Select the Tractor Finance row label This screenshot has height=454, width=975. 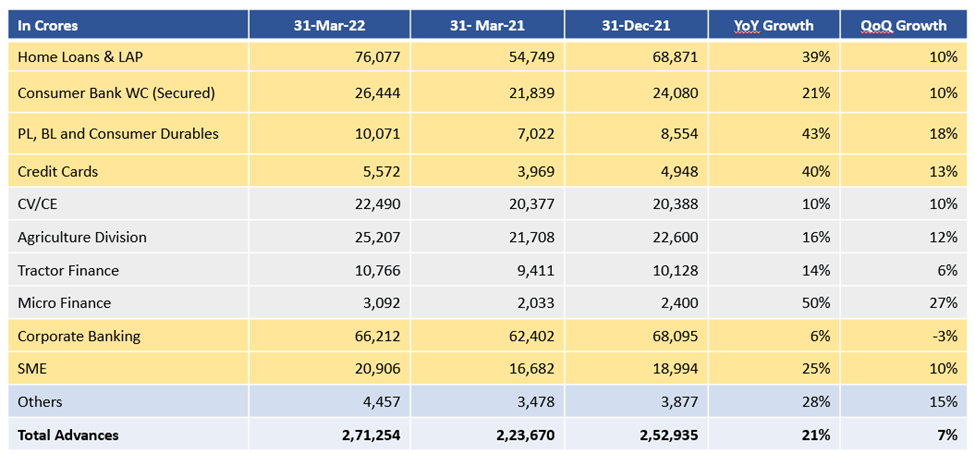click(x=68, y=270)
